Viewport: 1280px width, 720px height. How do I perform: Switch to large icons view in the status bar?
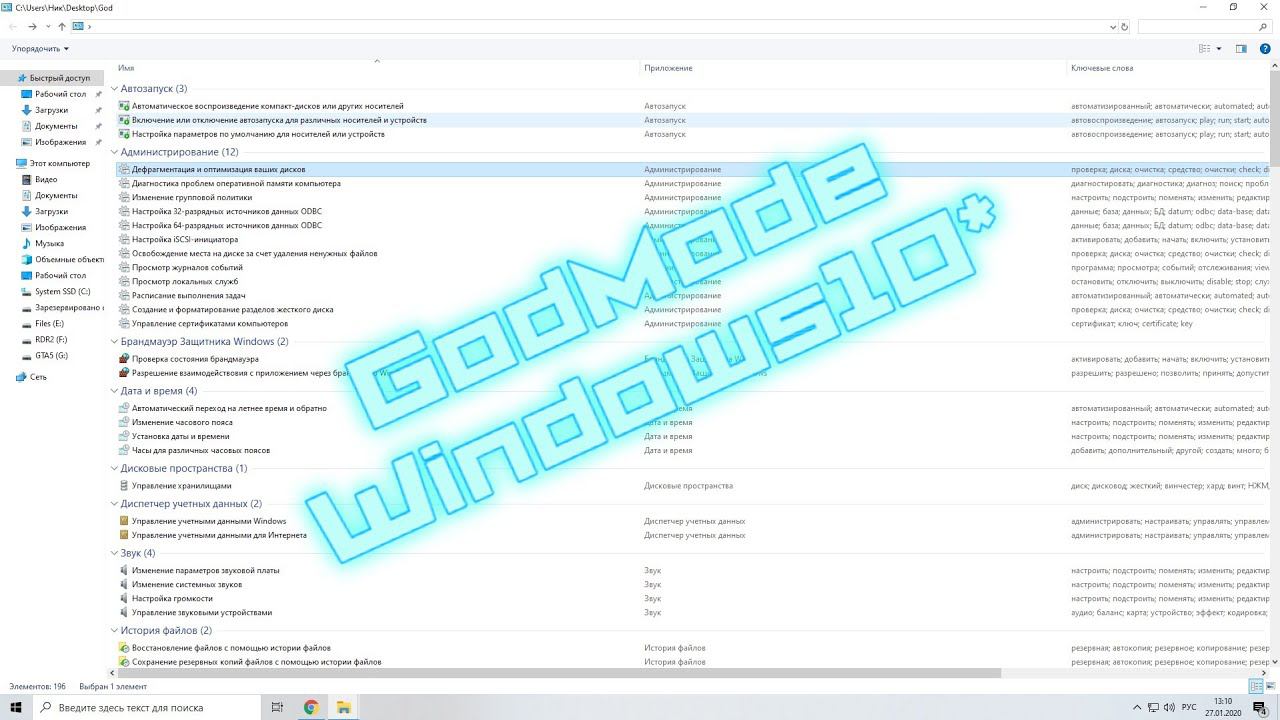click(1270, 686)
